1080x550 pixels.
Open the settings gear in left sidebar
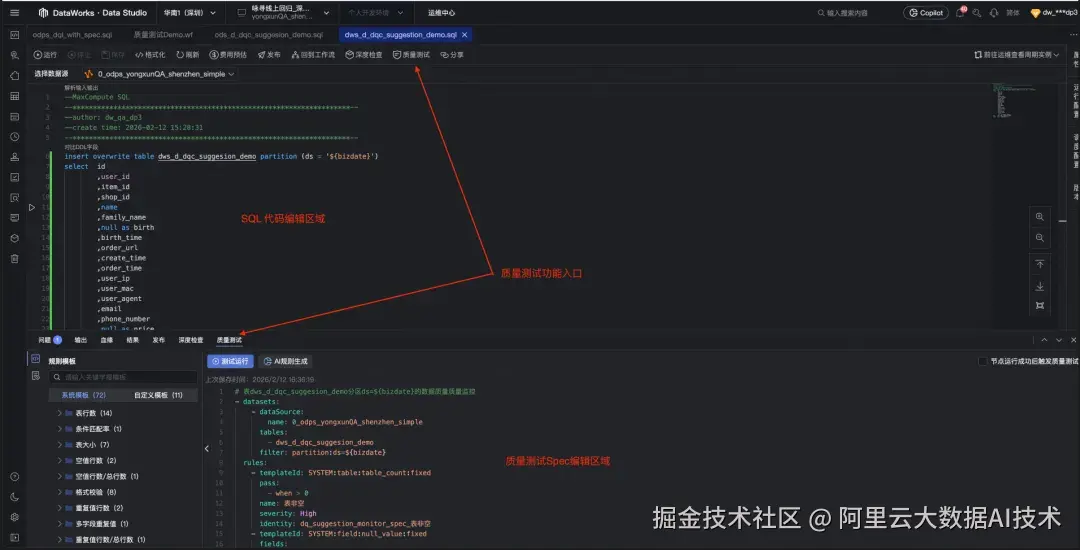click(x=14, y=517)
